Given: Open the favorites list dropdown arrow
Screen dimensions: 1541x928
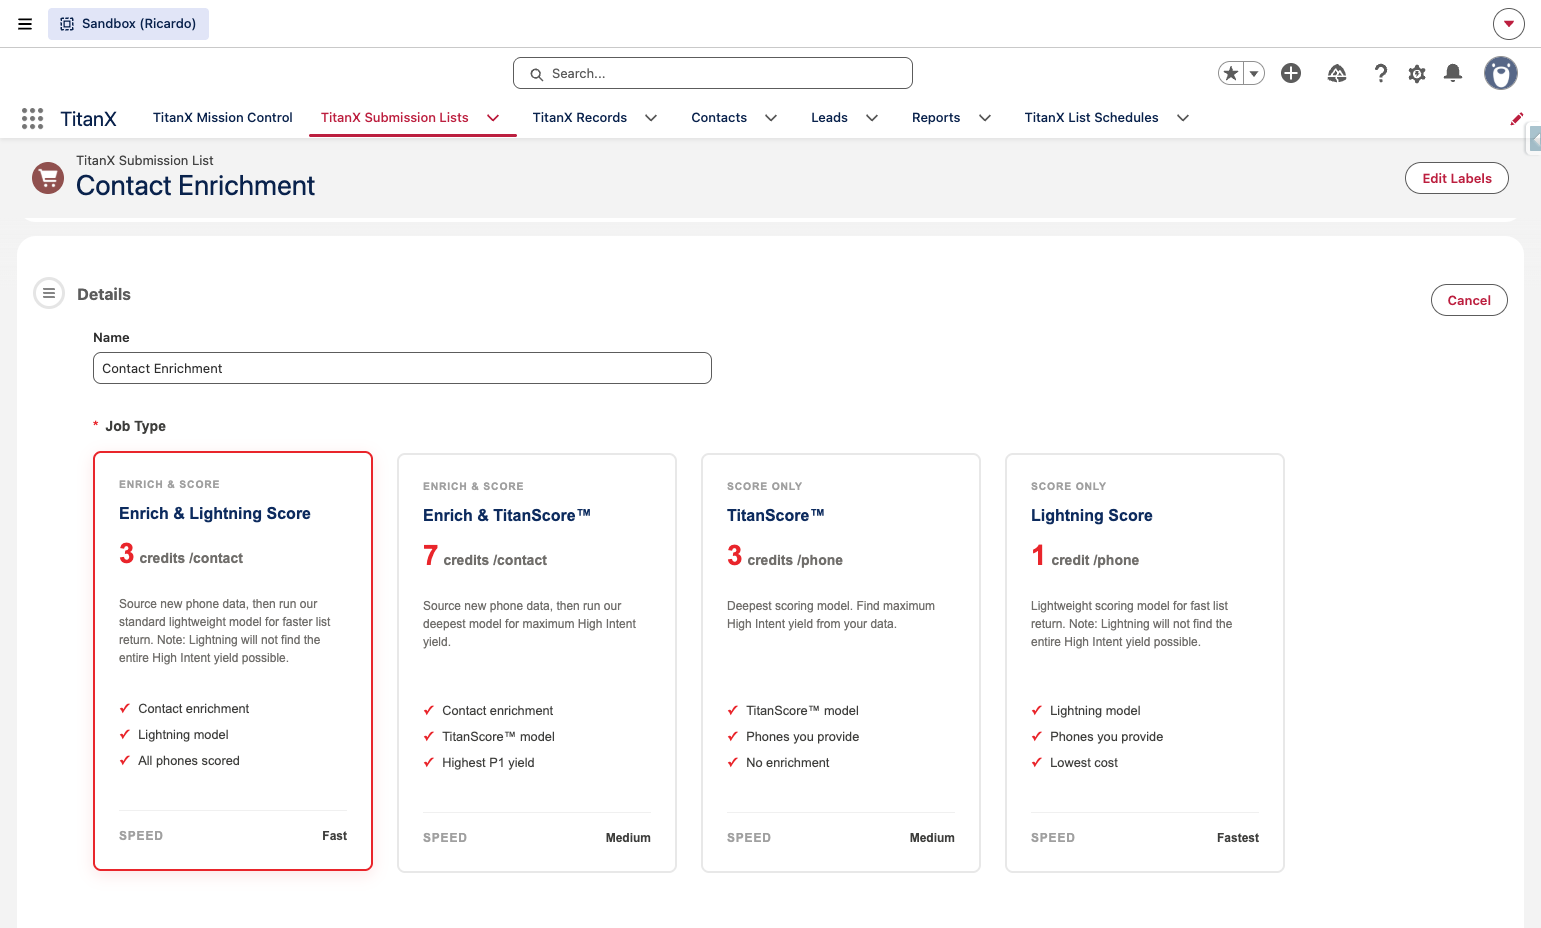Looking at the screenshot, I should coord(1254,73).
